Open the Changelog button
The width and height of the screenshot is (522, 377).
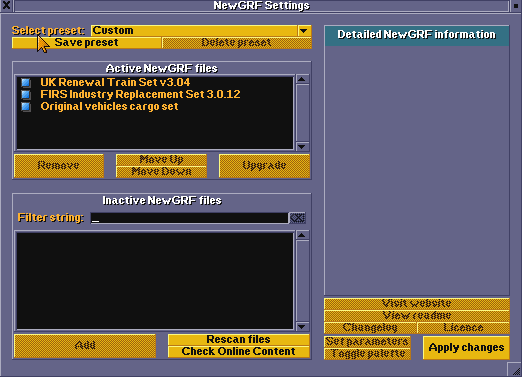pos(370,328)
